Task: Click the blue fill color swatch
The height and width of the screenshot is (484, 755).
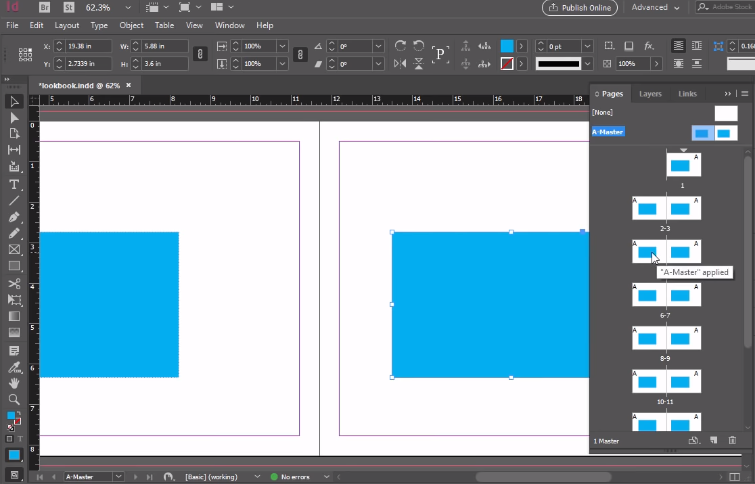Action: 507,46
